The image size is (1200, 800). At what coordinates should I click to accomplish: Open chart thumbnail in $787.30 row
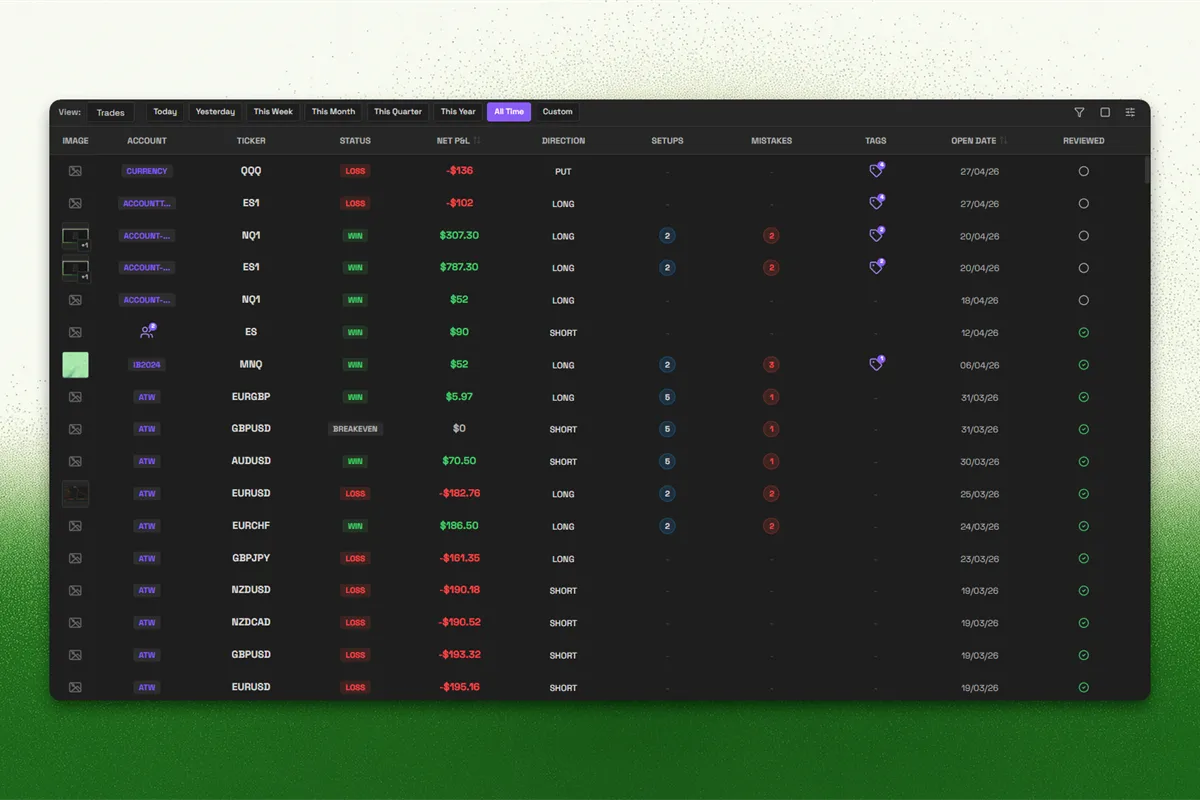point(76,269)
